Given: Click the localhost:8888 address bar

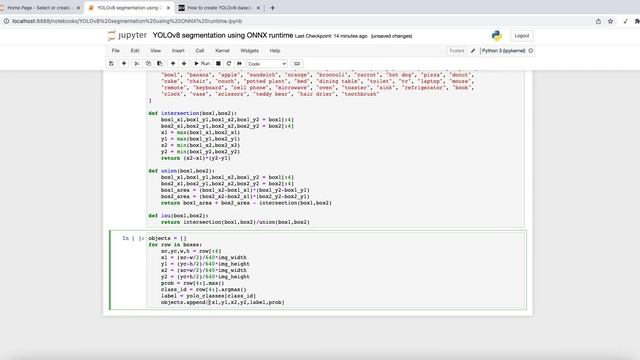Looking at the screenshot, I should tap(127, 21).
